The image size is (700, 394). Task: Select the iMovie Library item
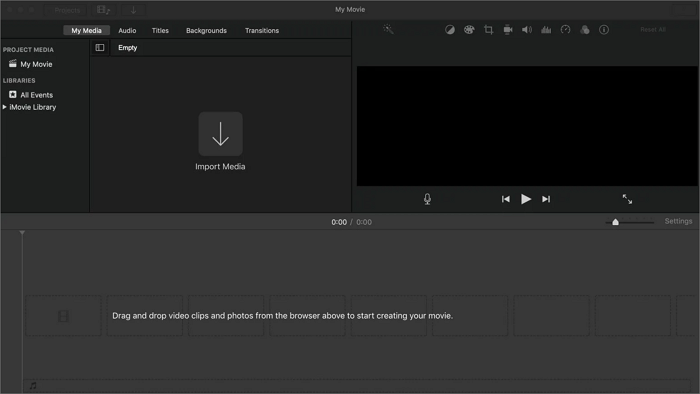point(33,107)
